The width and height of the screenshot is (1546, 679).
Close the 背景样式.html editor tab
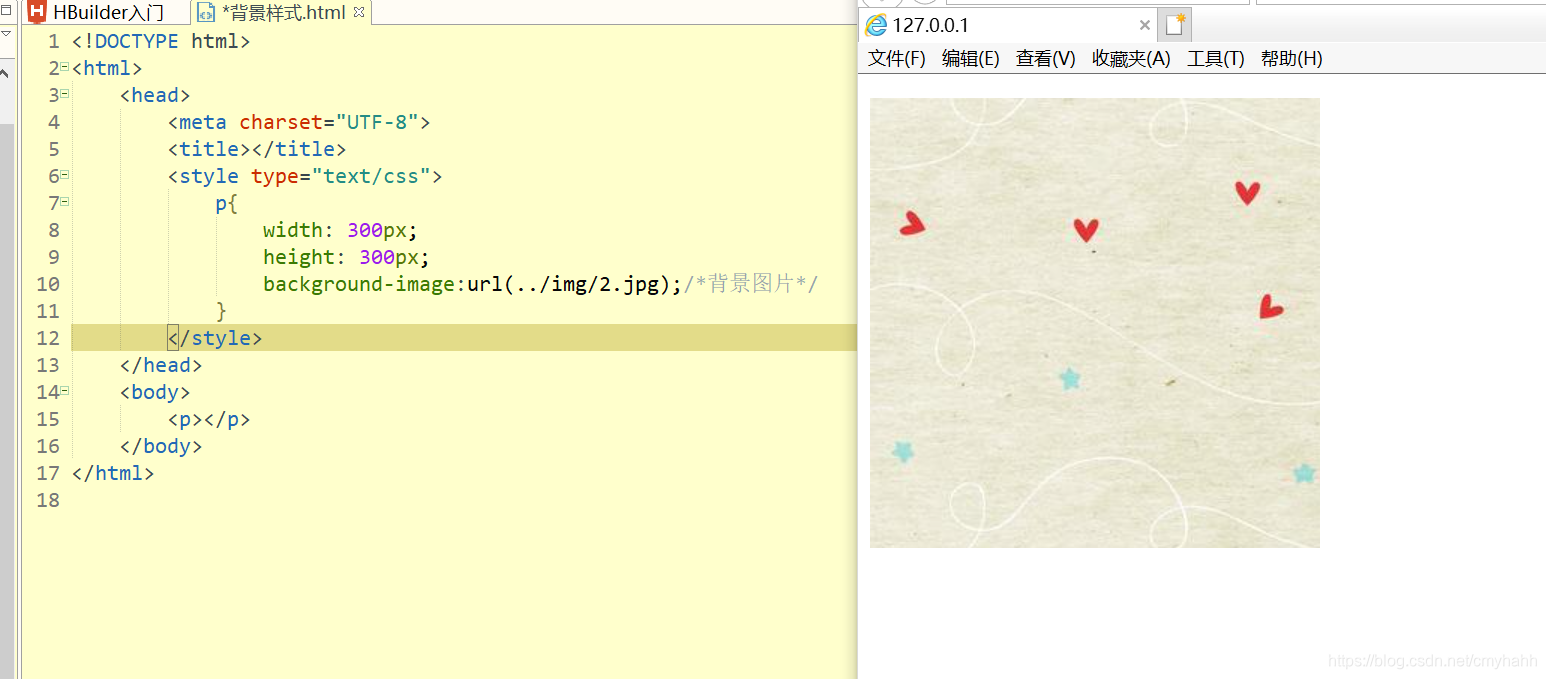(x=359, y=13)
